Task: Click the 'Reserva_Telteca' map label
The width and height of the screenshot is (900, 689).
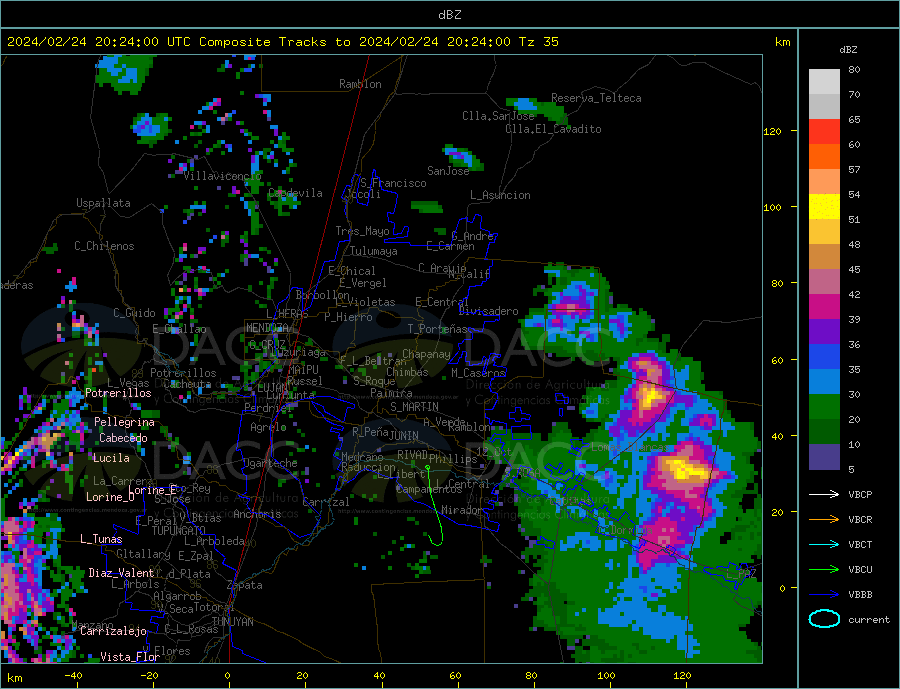Action: pos(596,98)
